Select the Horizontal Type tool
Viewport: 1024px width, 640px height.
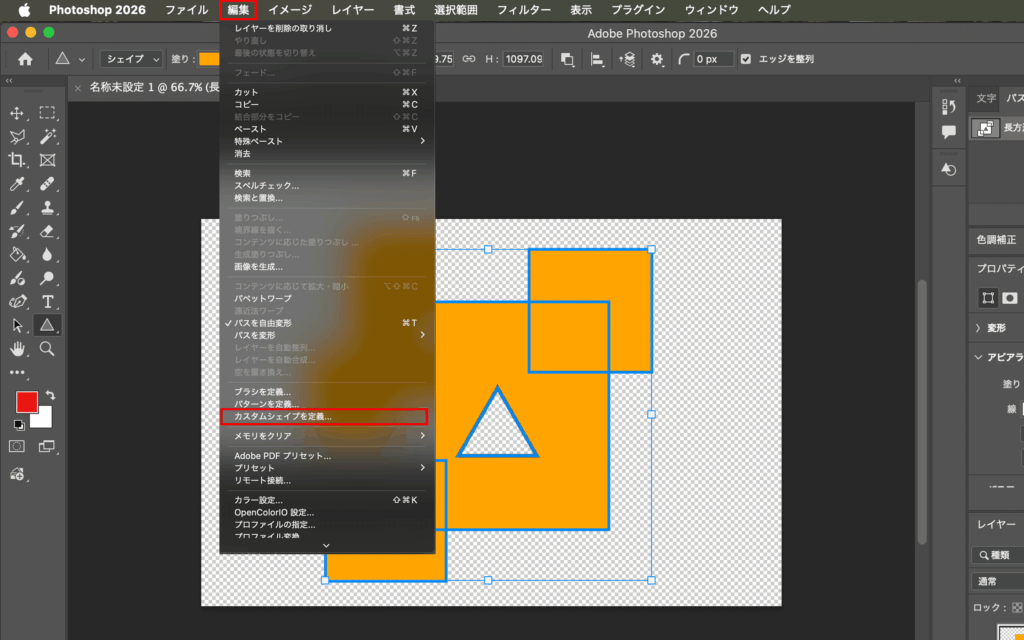[x=47, y=302]
